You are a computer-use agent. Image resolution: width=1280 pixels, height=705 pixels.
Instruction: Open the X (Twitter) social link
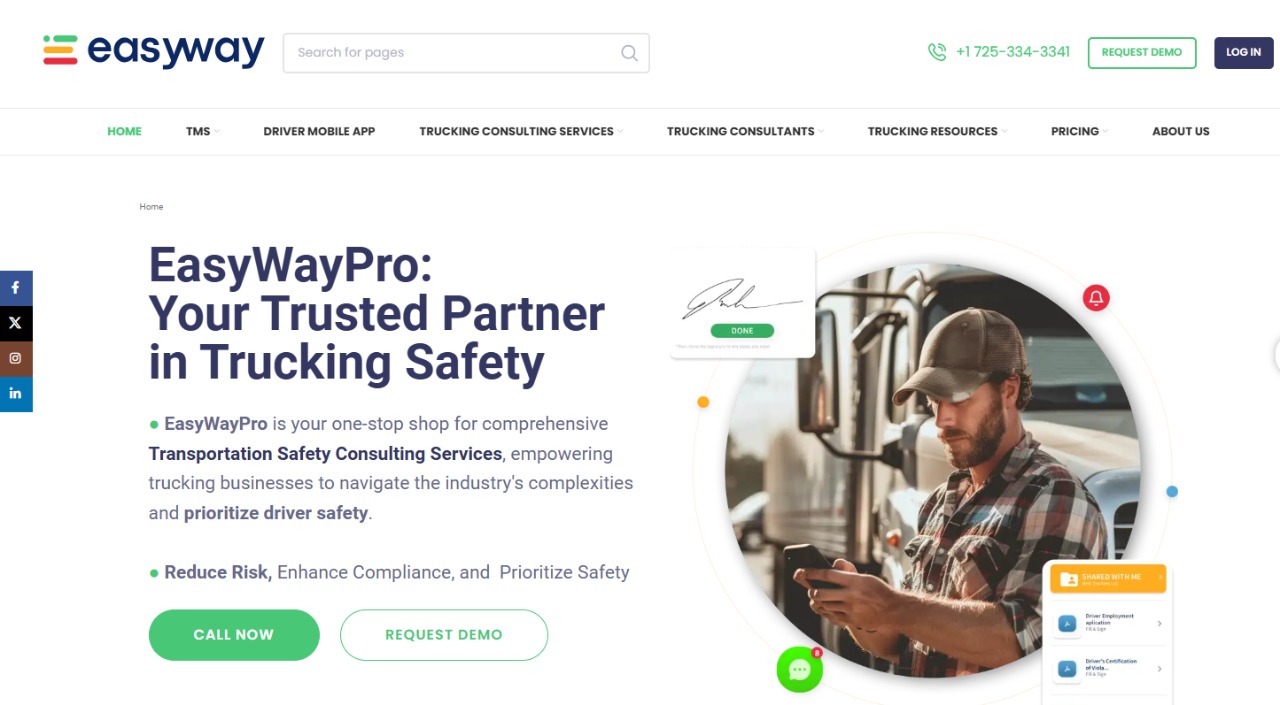16,323
